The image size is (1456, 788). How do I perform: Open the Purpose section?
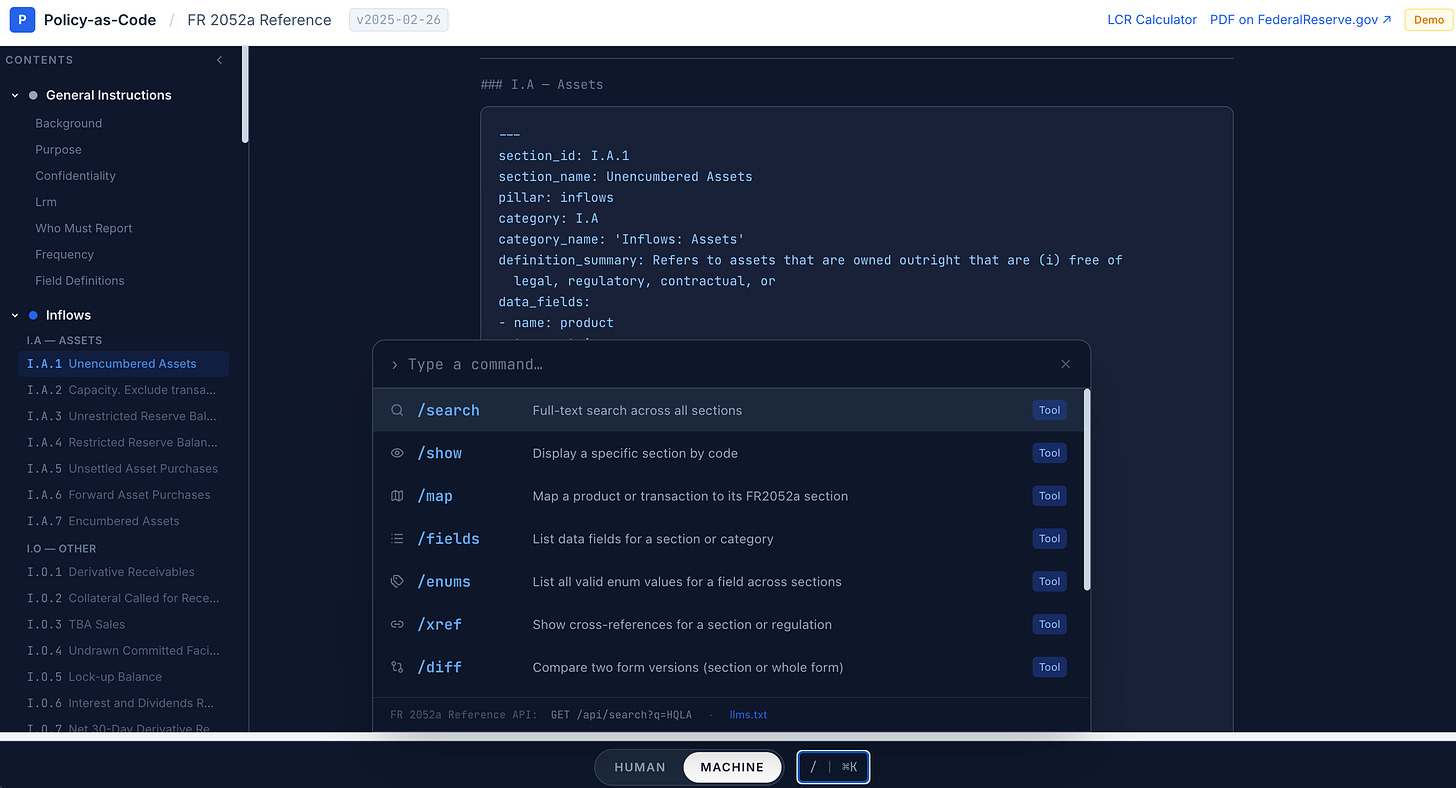pyautogui.click(x=59, y=149)
